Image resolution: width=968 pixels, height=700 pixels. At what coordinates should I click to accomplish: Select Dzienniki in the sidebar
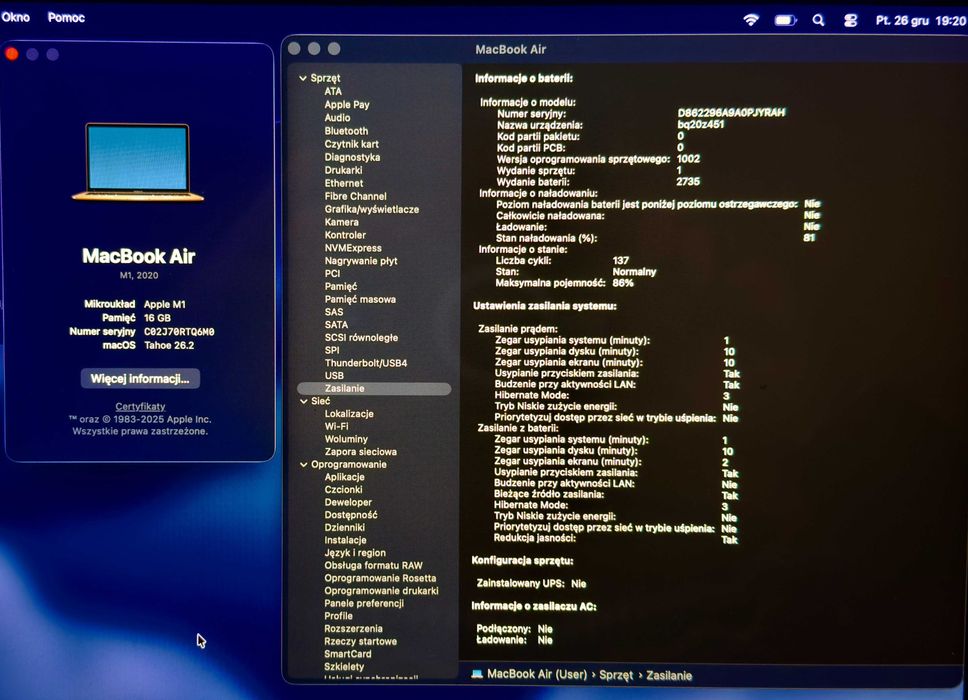coord(344,528)
